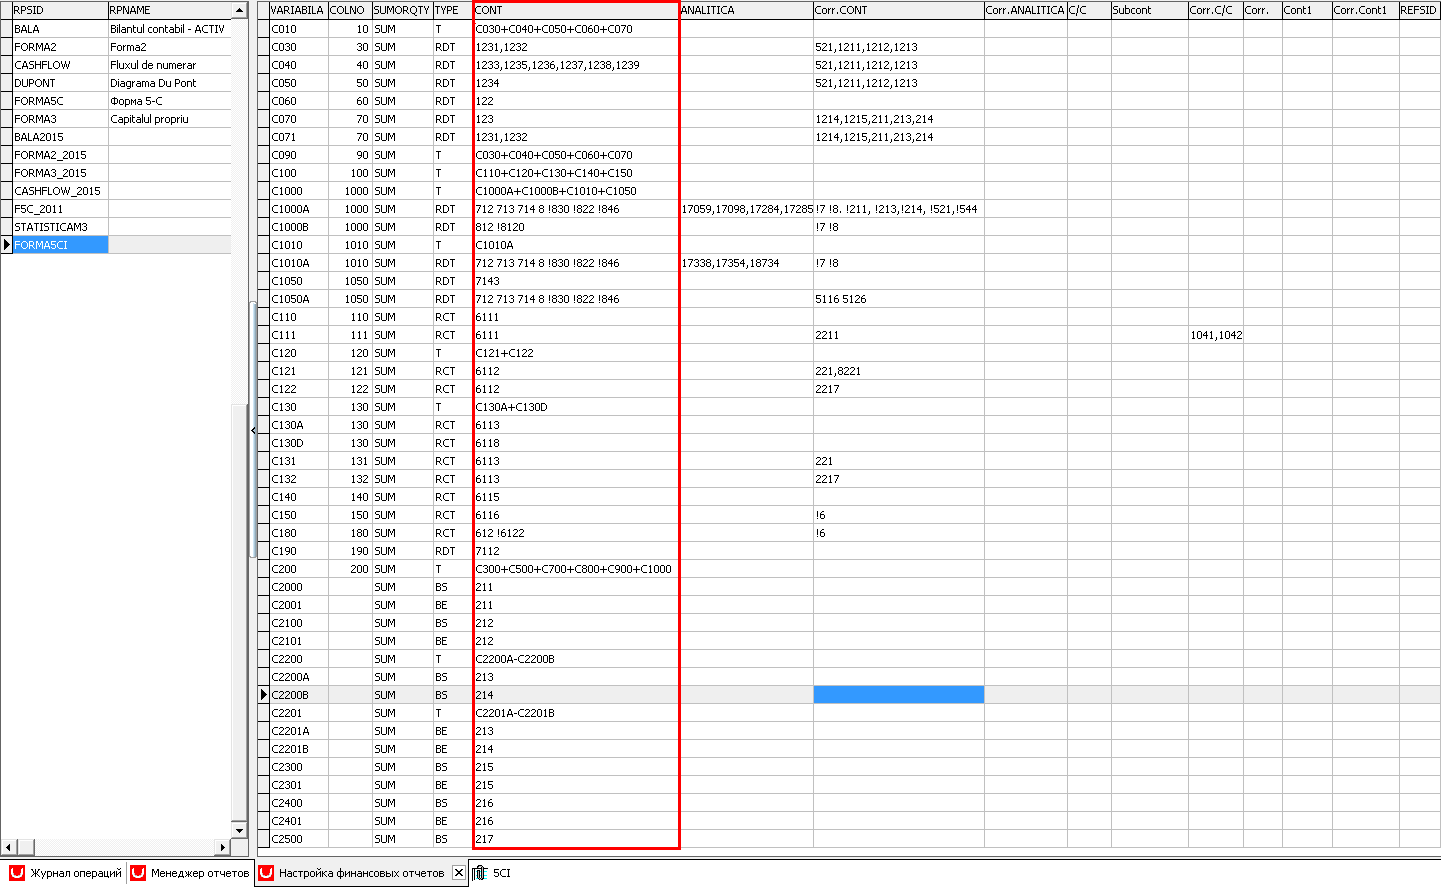Close the Настройка финансовых отчетов tab
This screenshot has height=887, width=1441.
point(459,873)
